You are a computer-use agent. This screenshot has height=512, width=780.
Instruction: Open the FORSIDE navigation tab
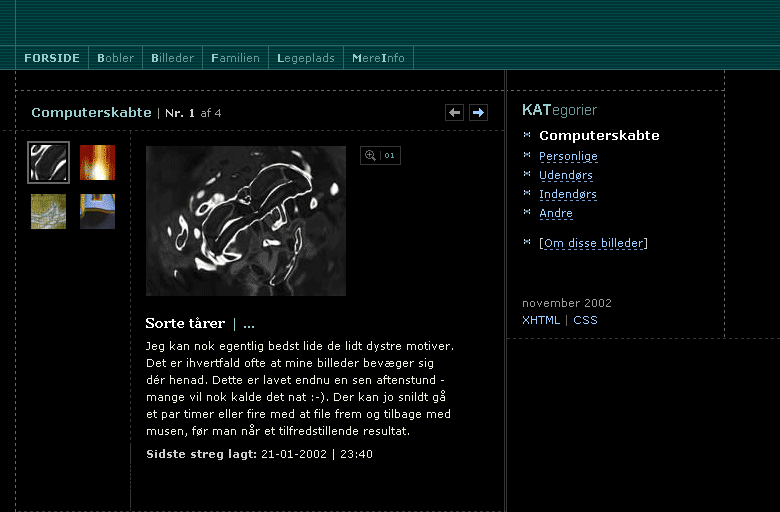click(x=52, y=58)
